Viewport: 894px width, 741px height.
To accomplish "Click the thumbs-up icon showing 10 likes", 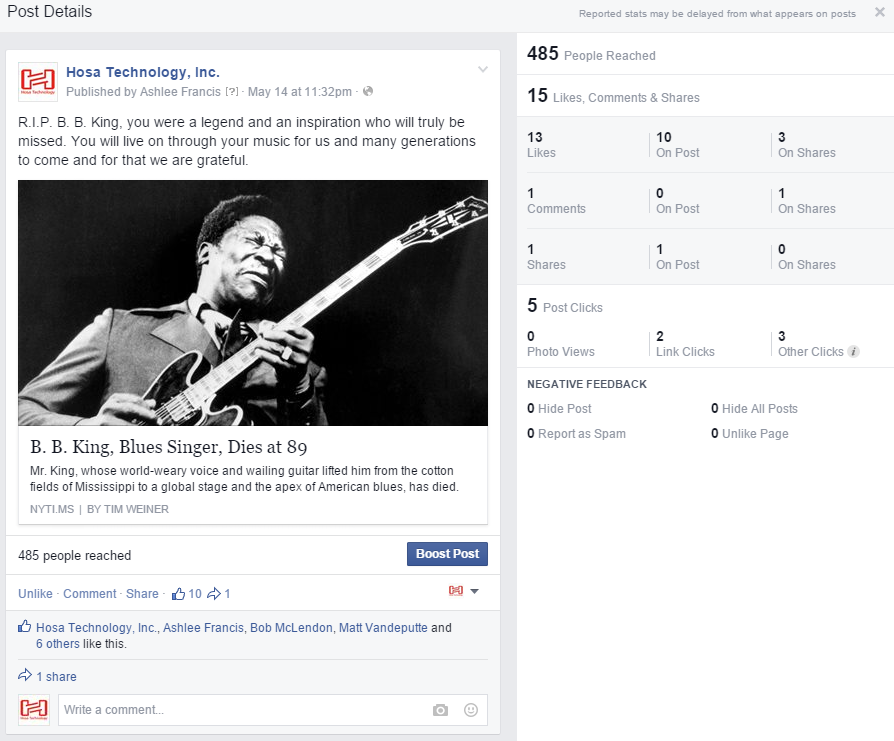I will [x=179, y=594].
